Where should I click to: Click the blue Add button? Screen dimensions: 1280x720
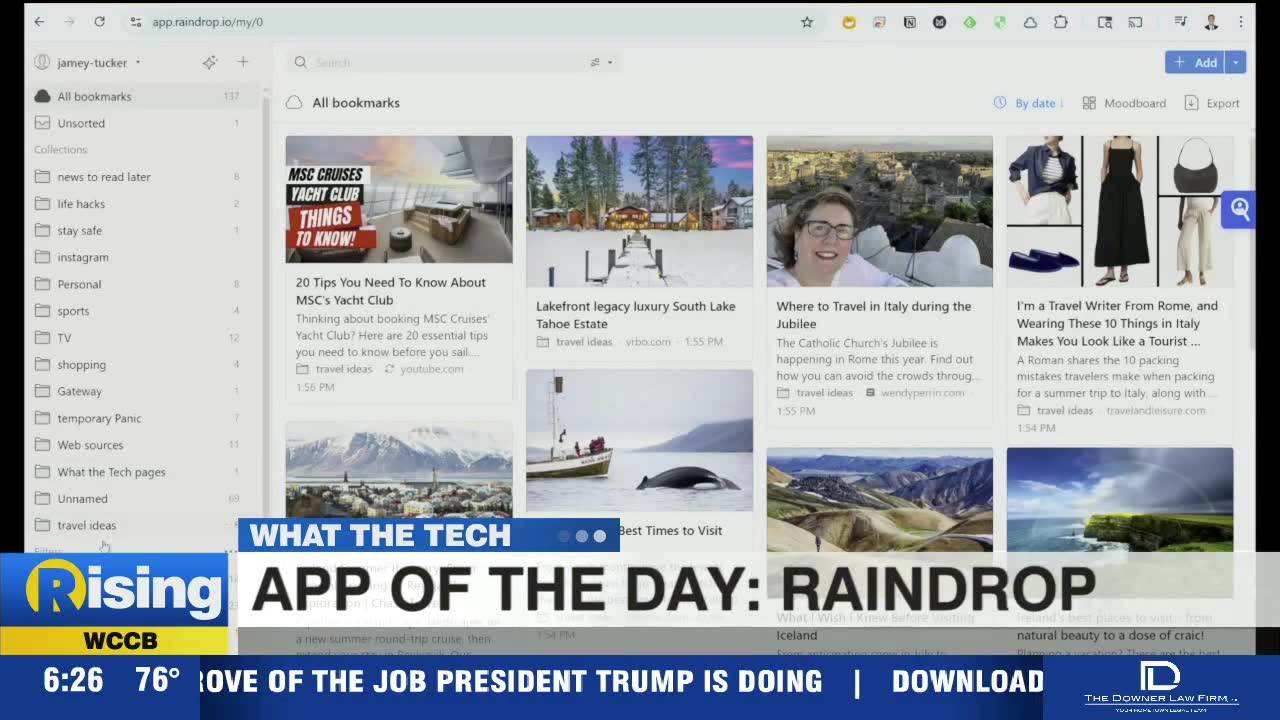pos(1195,62)
